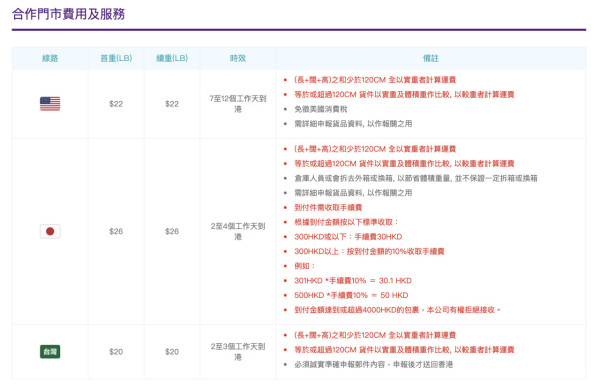The width and height of the screenshot is (600, 390).
Task: Select the 2至4個工作天到港 cell
Action: pyautogui.click(x=238, y=231)
